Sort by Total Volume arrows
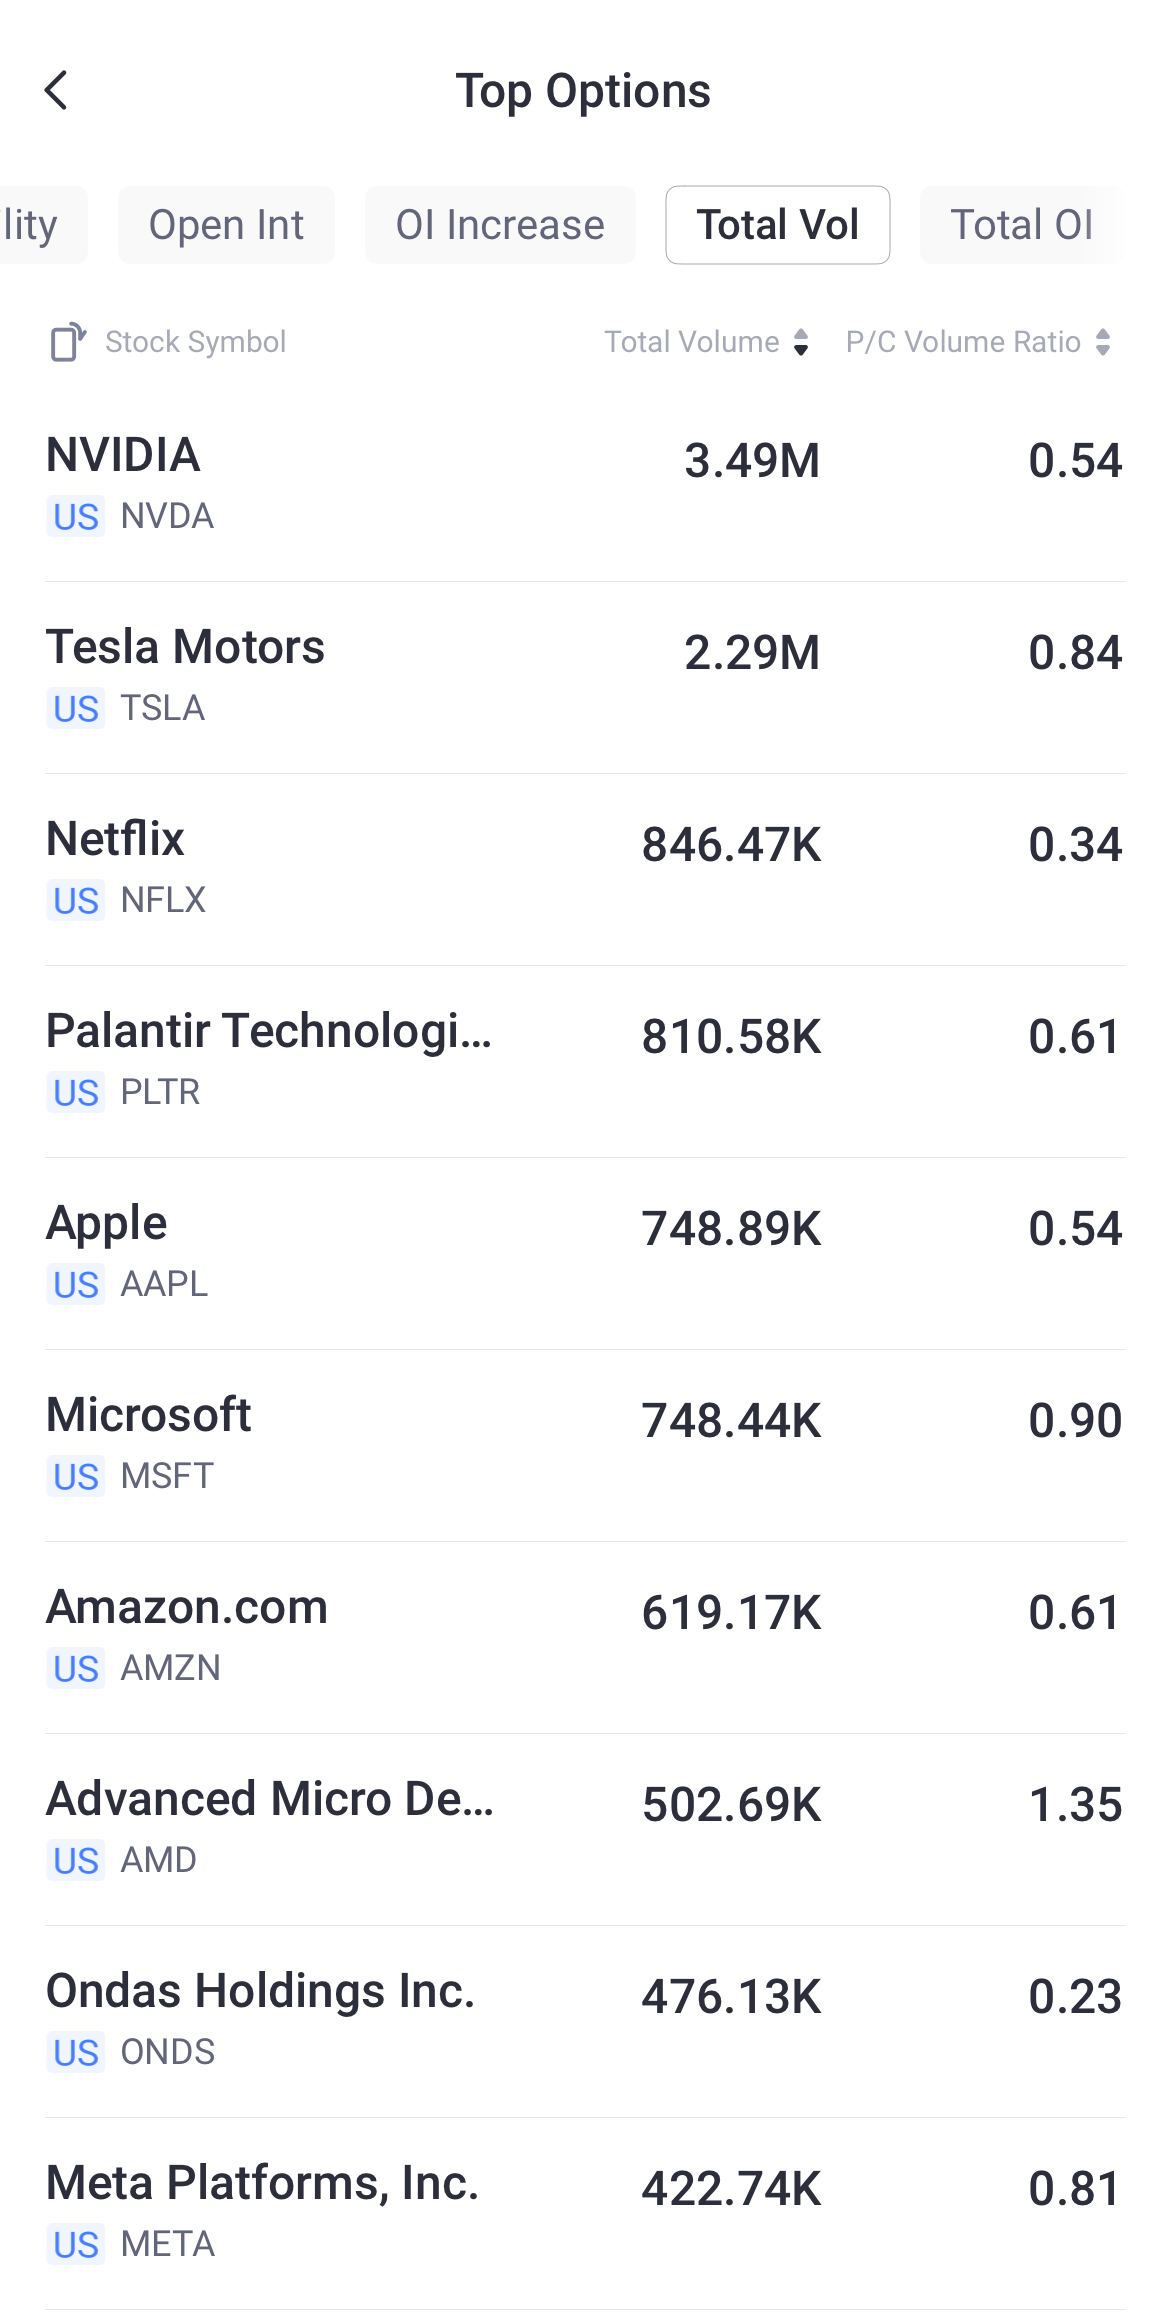Screen dimensions: 1170x2313 click(x=800, y=342)
